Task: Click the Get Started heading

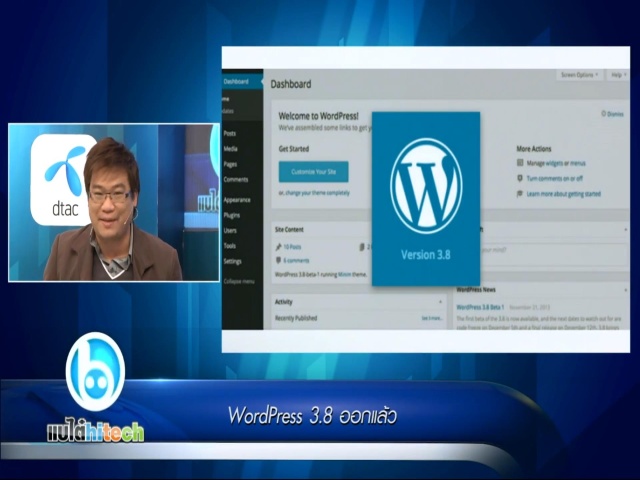Action: click(x=294, y=149)
